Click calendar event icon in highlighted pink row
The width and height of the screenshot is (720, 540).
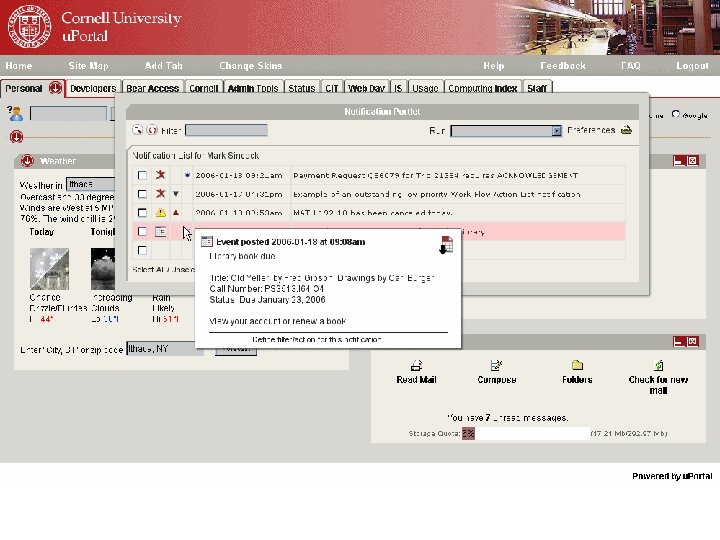click(160, 231)
